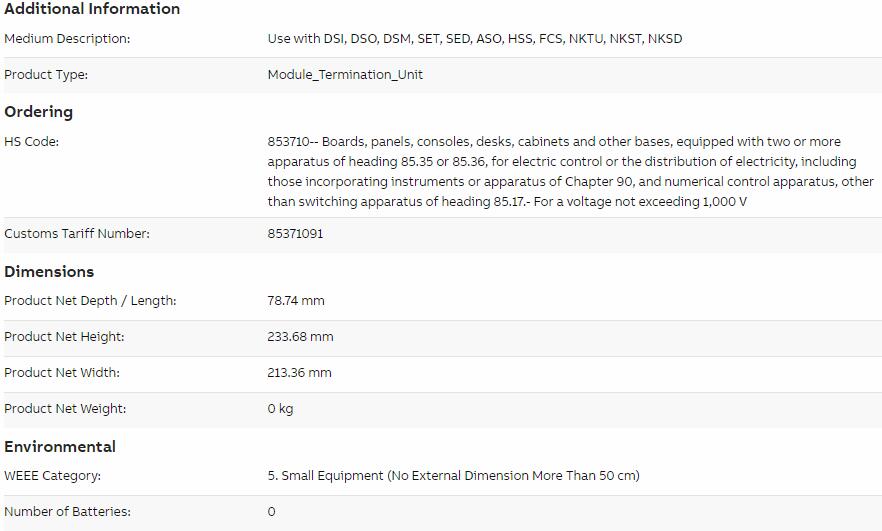The height and width of the screenshot is (531, 882).
Task: Click the Product Type label
Action: (x=46, y=75)
